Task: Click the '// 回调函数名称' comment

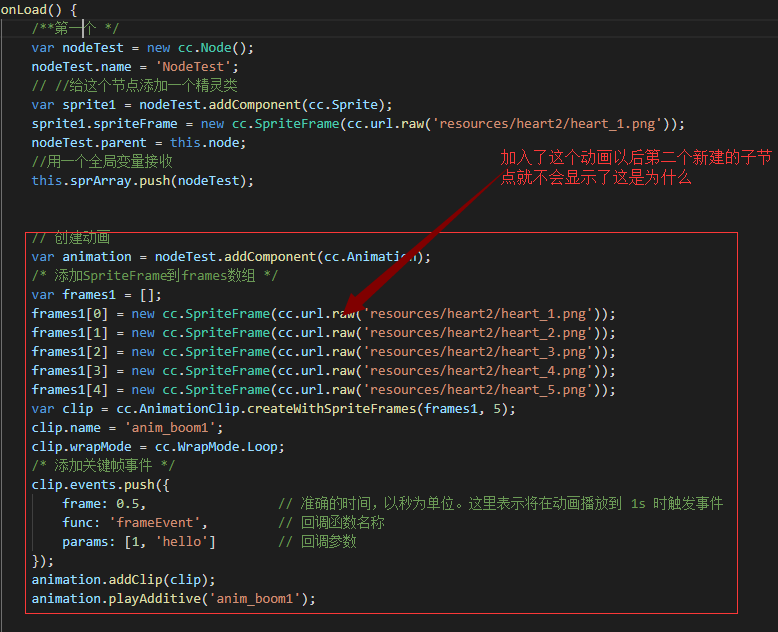Action: point(331,522)
